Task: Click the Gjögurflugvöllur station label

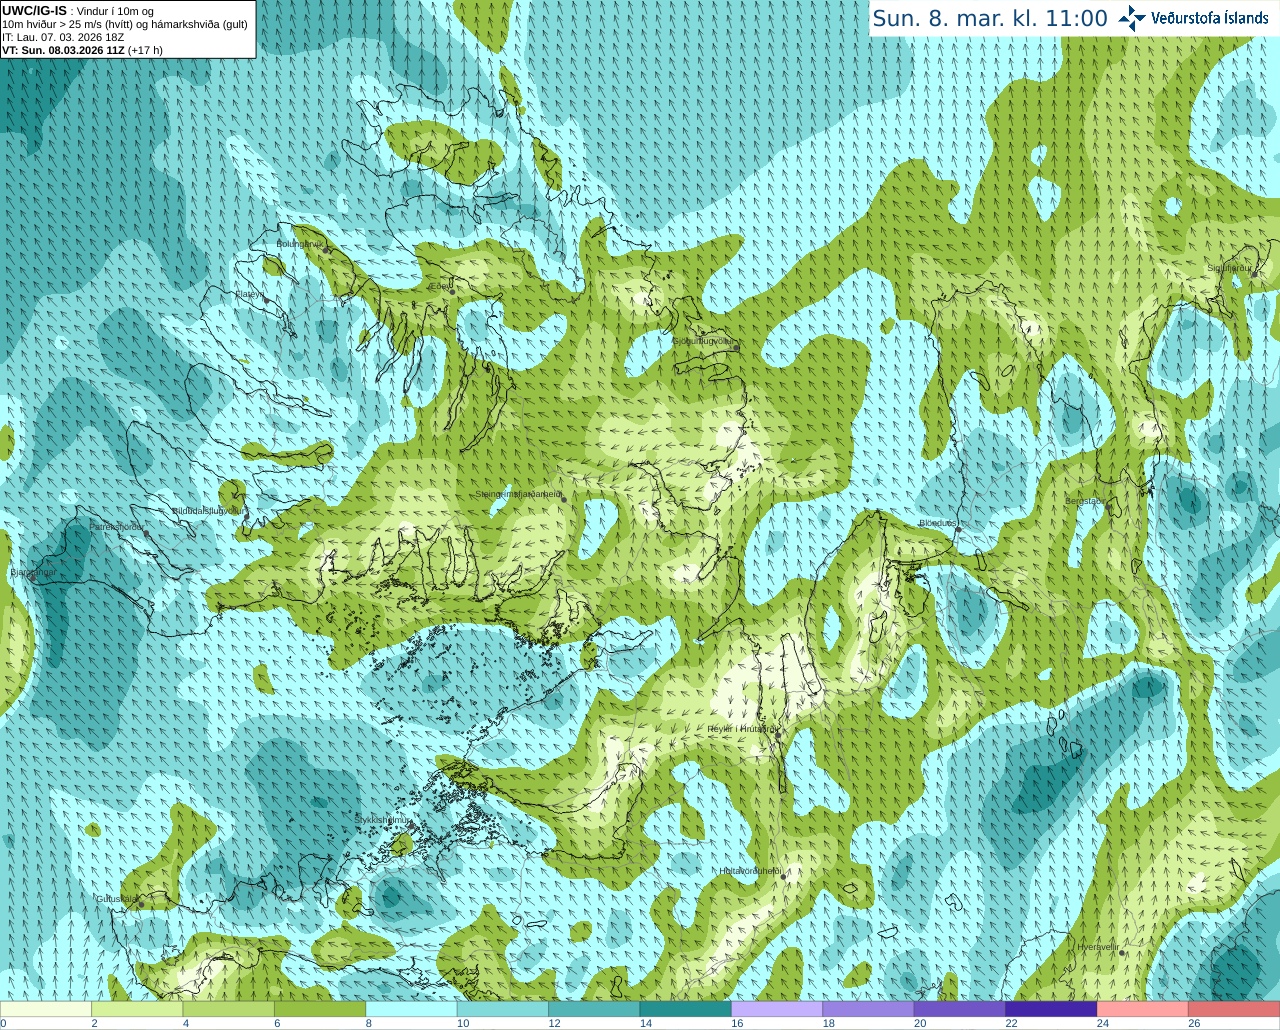Action: tap(704, 341)
